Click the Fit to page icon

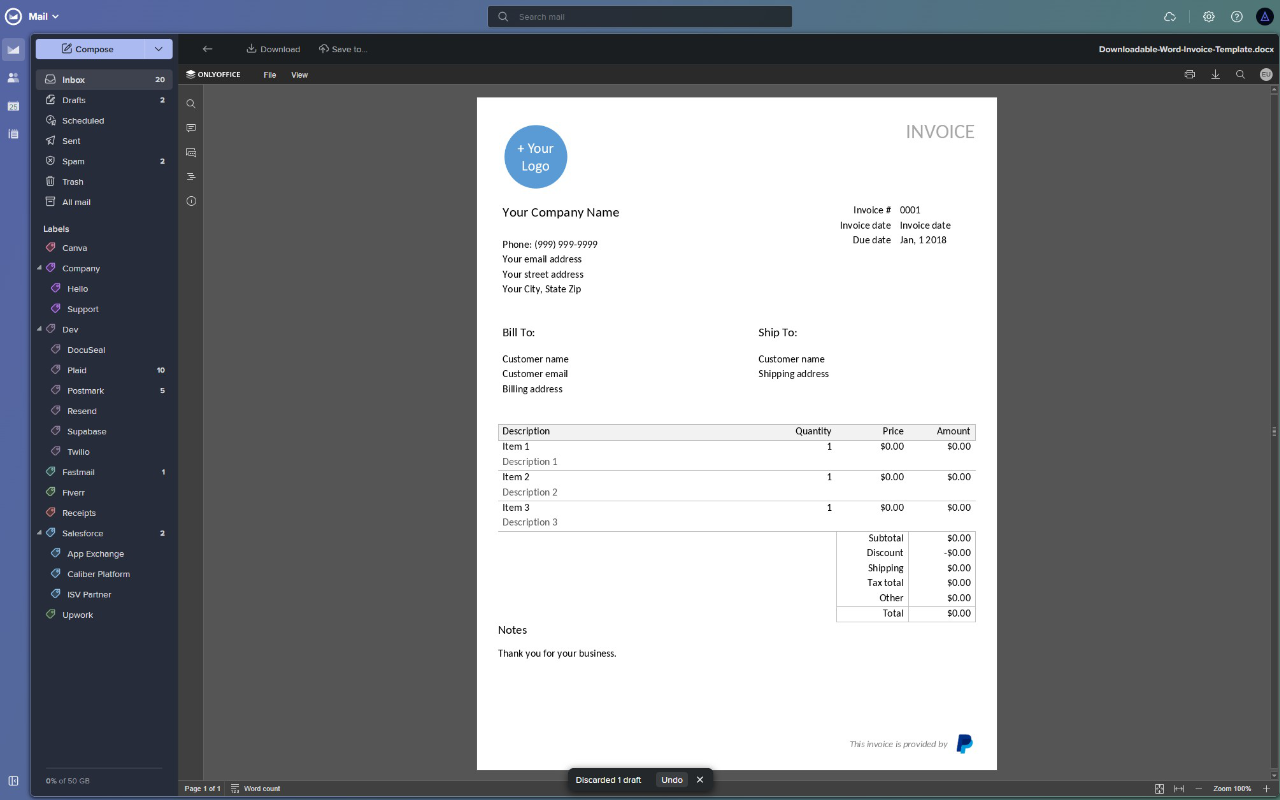click(1158, 788)
